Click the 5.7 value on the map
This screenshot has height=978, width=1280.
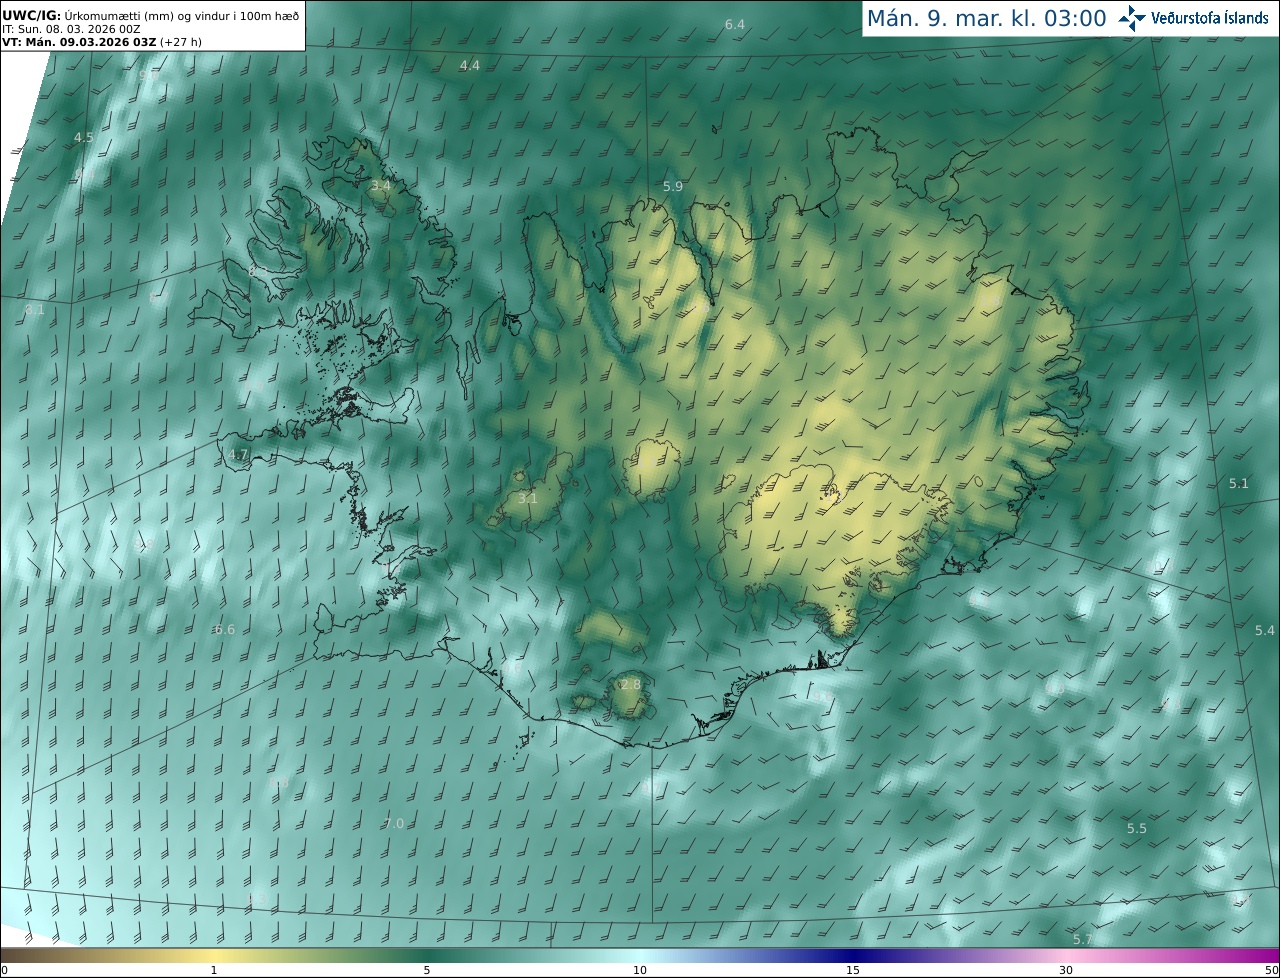point(1083,939)
